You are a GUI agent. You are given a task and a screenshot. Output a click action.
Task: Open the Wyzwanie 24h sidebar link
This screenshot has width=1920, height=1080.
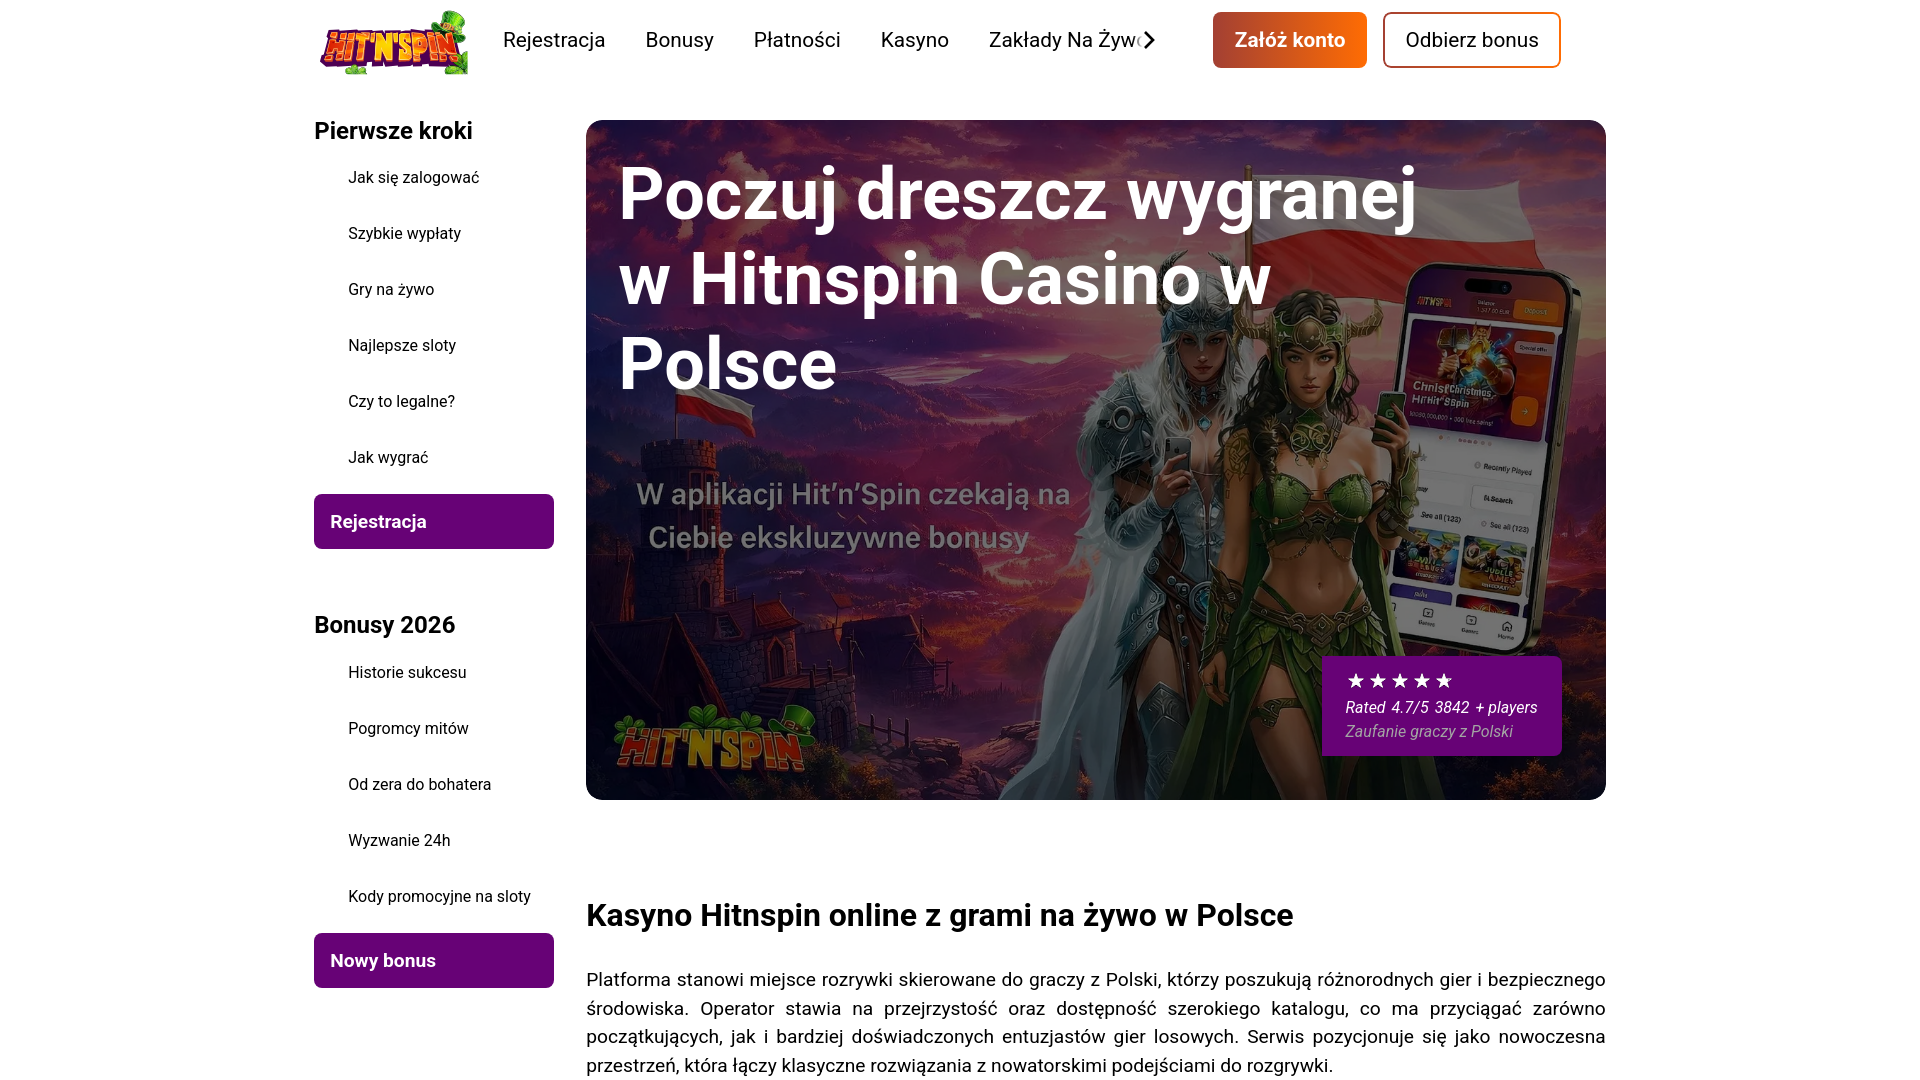tap(399, 841)
